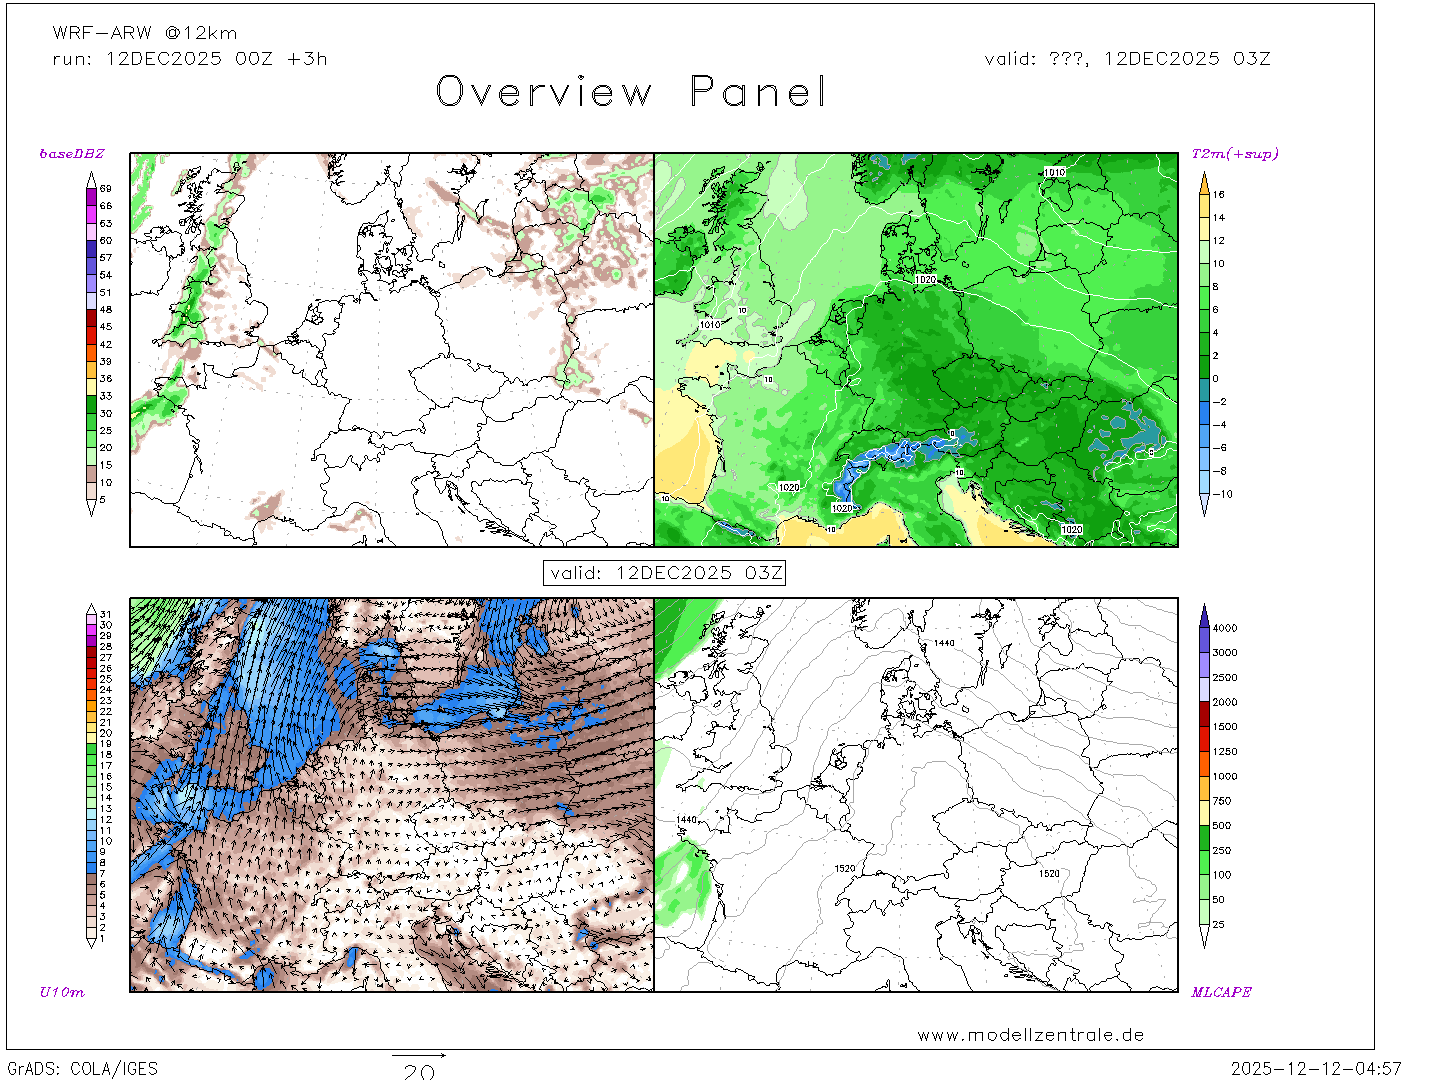Click the dark red swatch below 2000 in MLCAPE legend
1440x1080 pixels.
tap(1204, 714)
